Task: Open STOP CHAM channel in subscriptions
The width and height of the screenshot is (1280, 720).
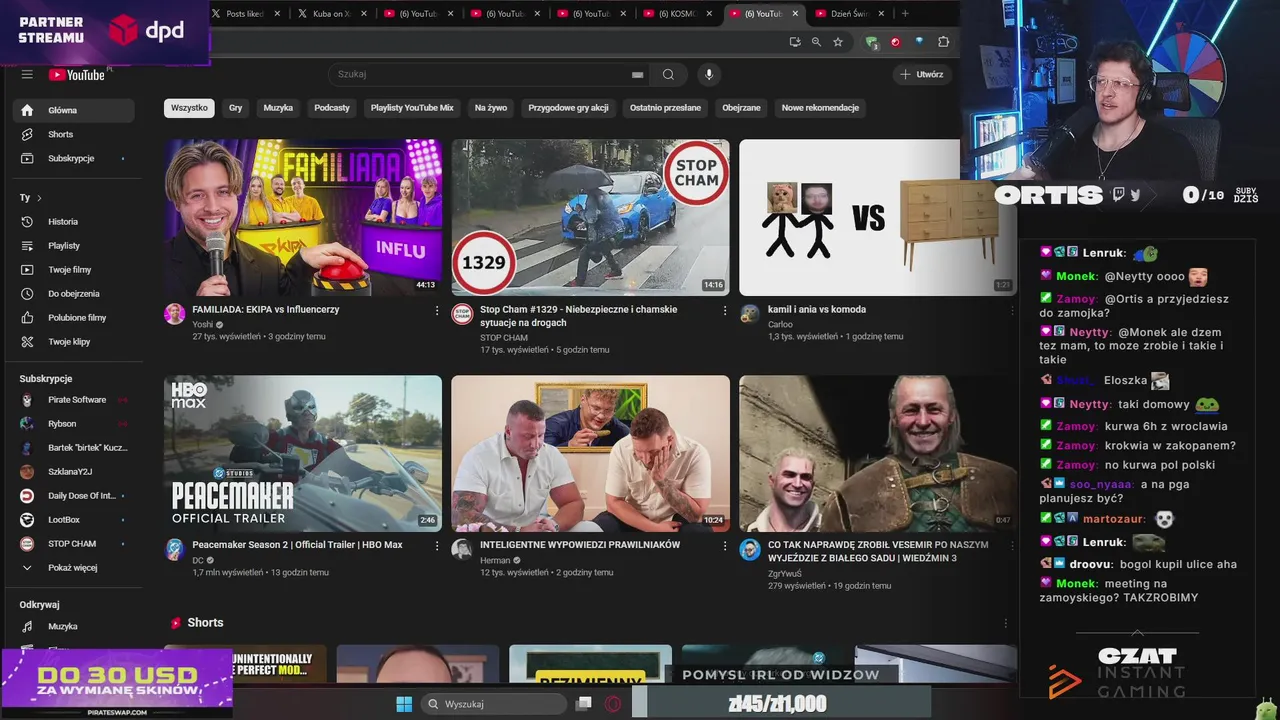Action: [x=73, y=543]
